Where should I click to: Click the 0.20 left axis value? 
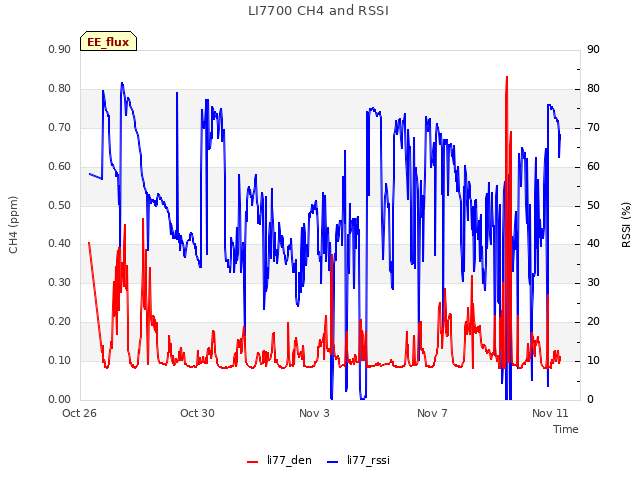click(x=60, y=322)
